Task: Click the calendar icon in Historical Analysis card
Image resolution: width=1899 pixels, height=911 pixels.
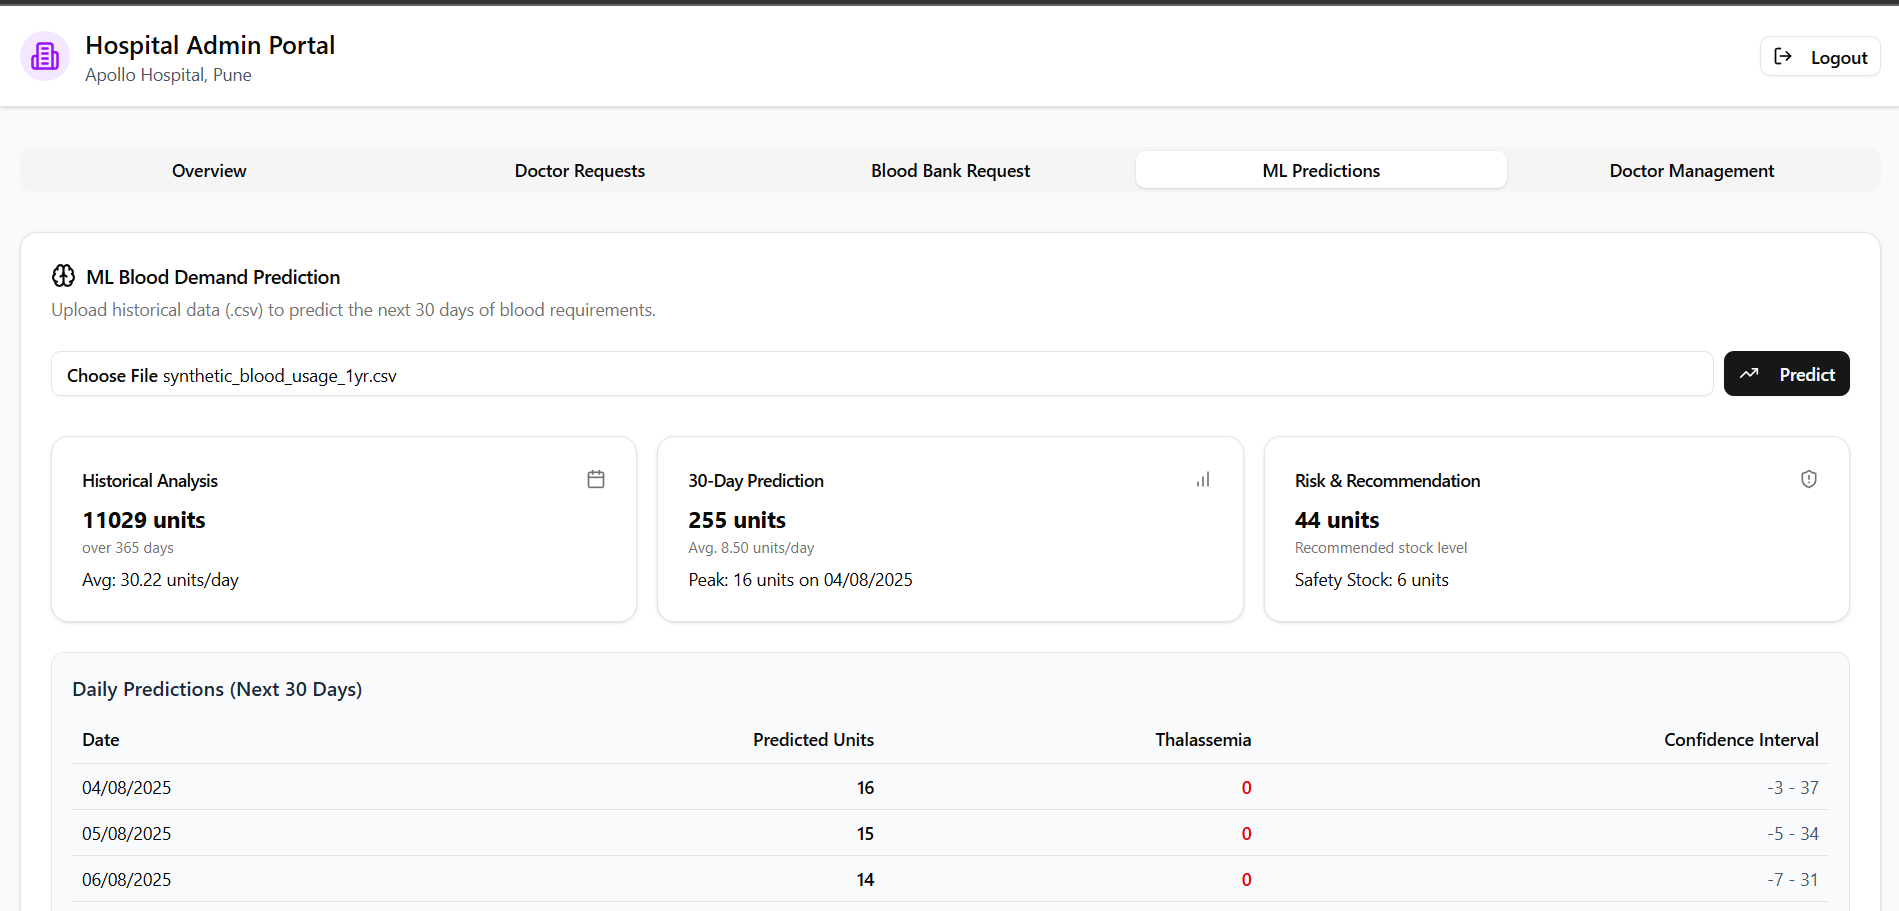Action: point(596,479)
